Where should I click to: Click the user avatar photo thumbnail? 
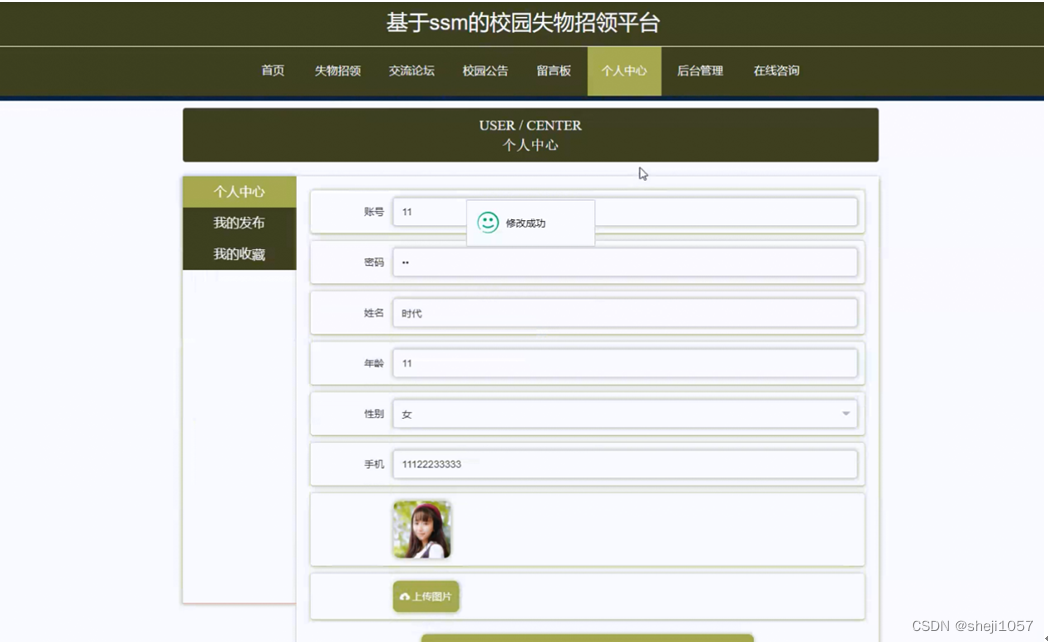tap(422, 529)
